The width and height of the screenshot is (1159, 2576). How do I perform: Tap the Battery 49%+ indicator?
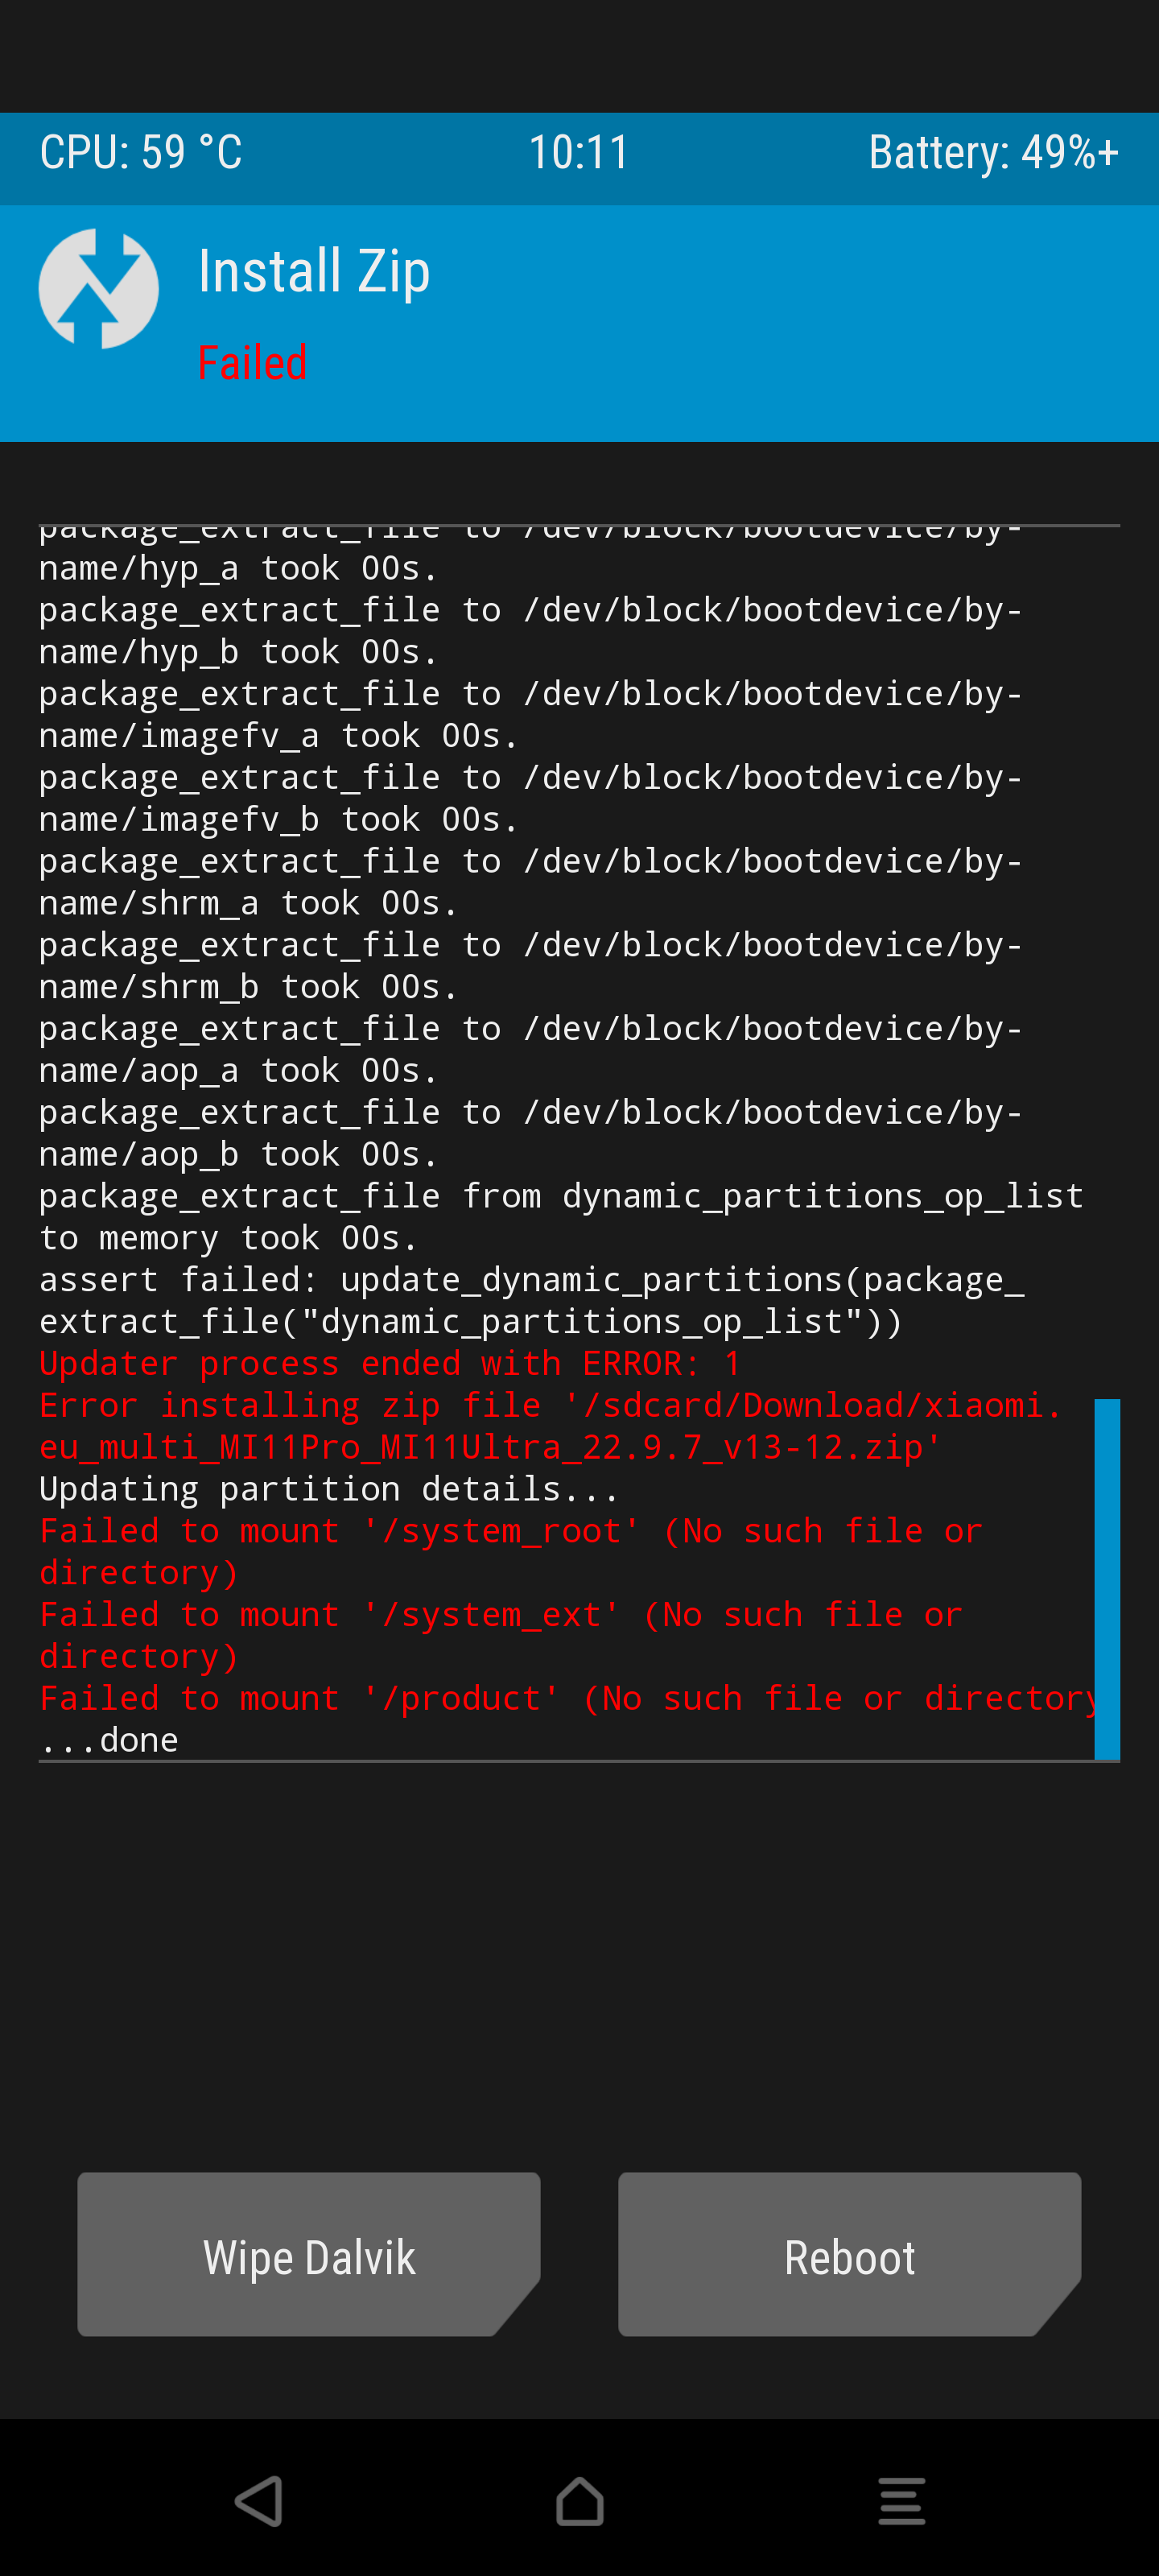[993, 153]
